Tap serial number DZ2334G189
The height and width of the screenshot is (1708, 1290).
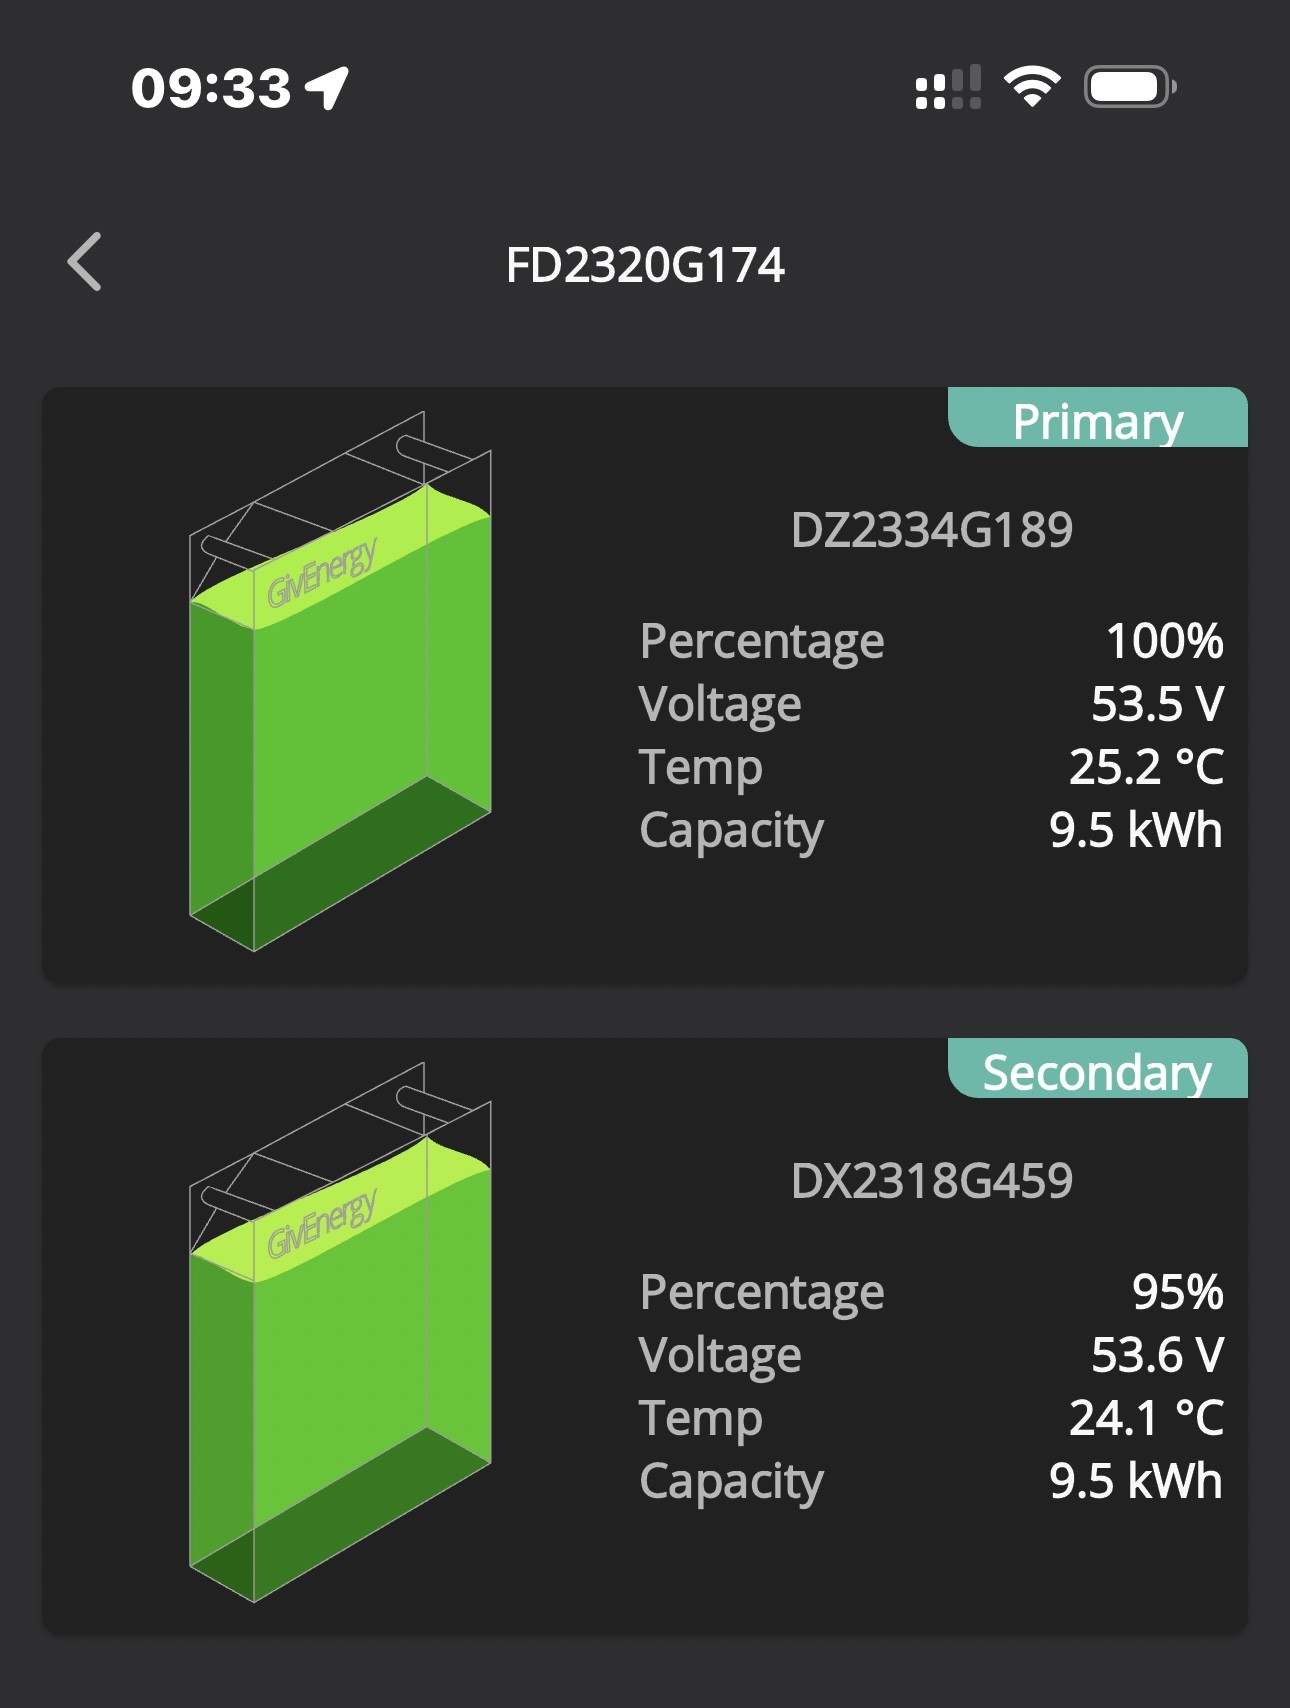931,529
